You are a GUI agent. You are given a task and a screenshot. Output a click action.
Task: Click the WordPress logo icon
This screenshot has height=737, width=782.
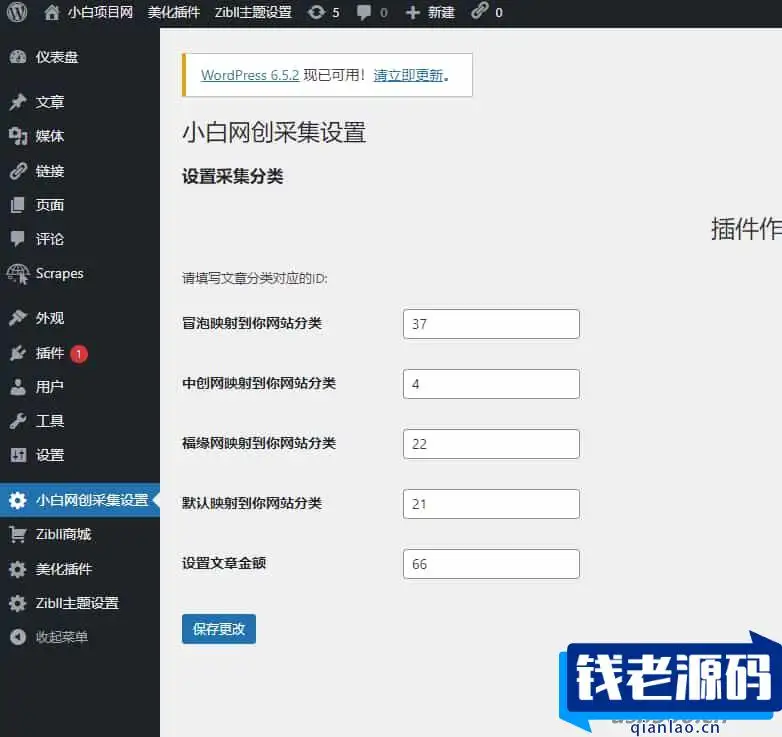point(17,12)
